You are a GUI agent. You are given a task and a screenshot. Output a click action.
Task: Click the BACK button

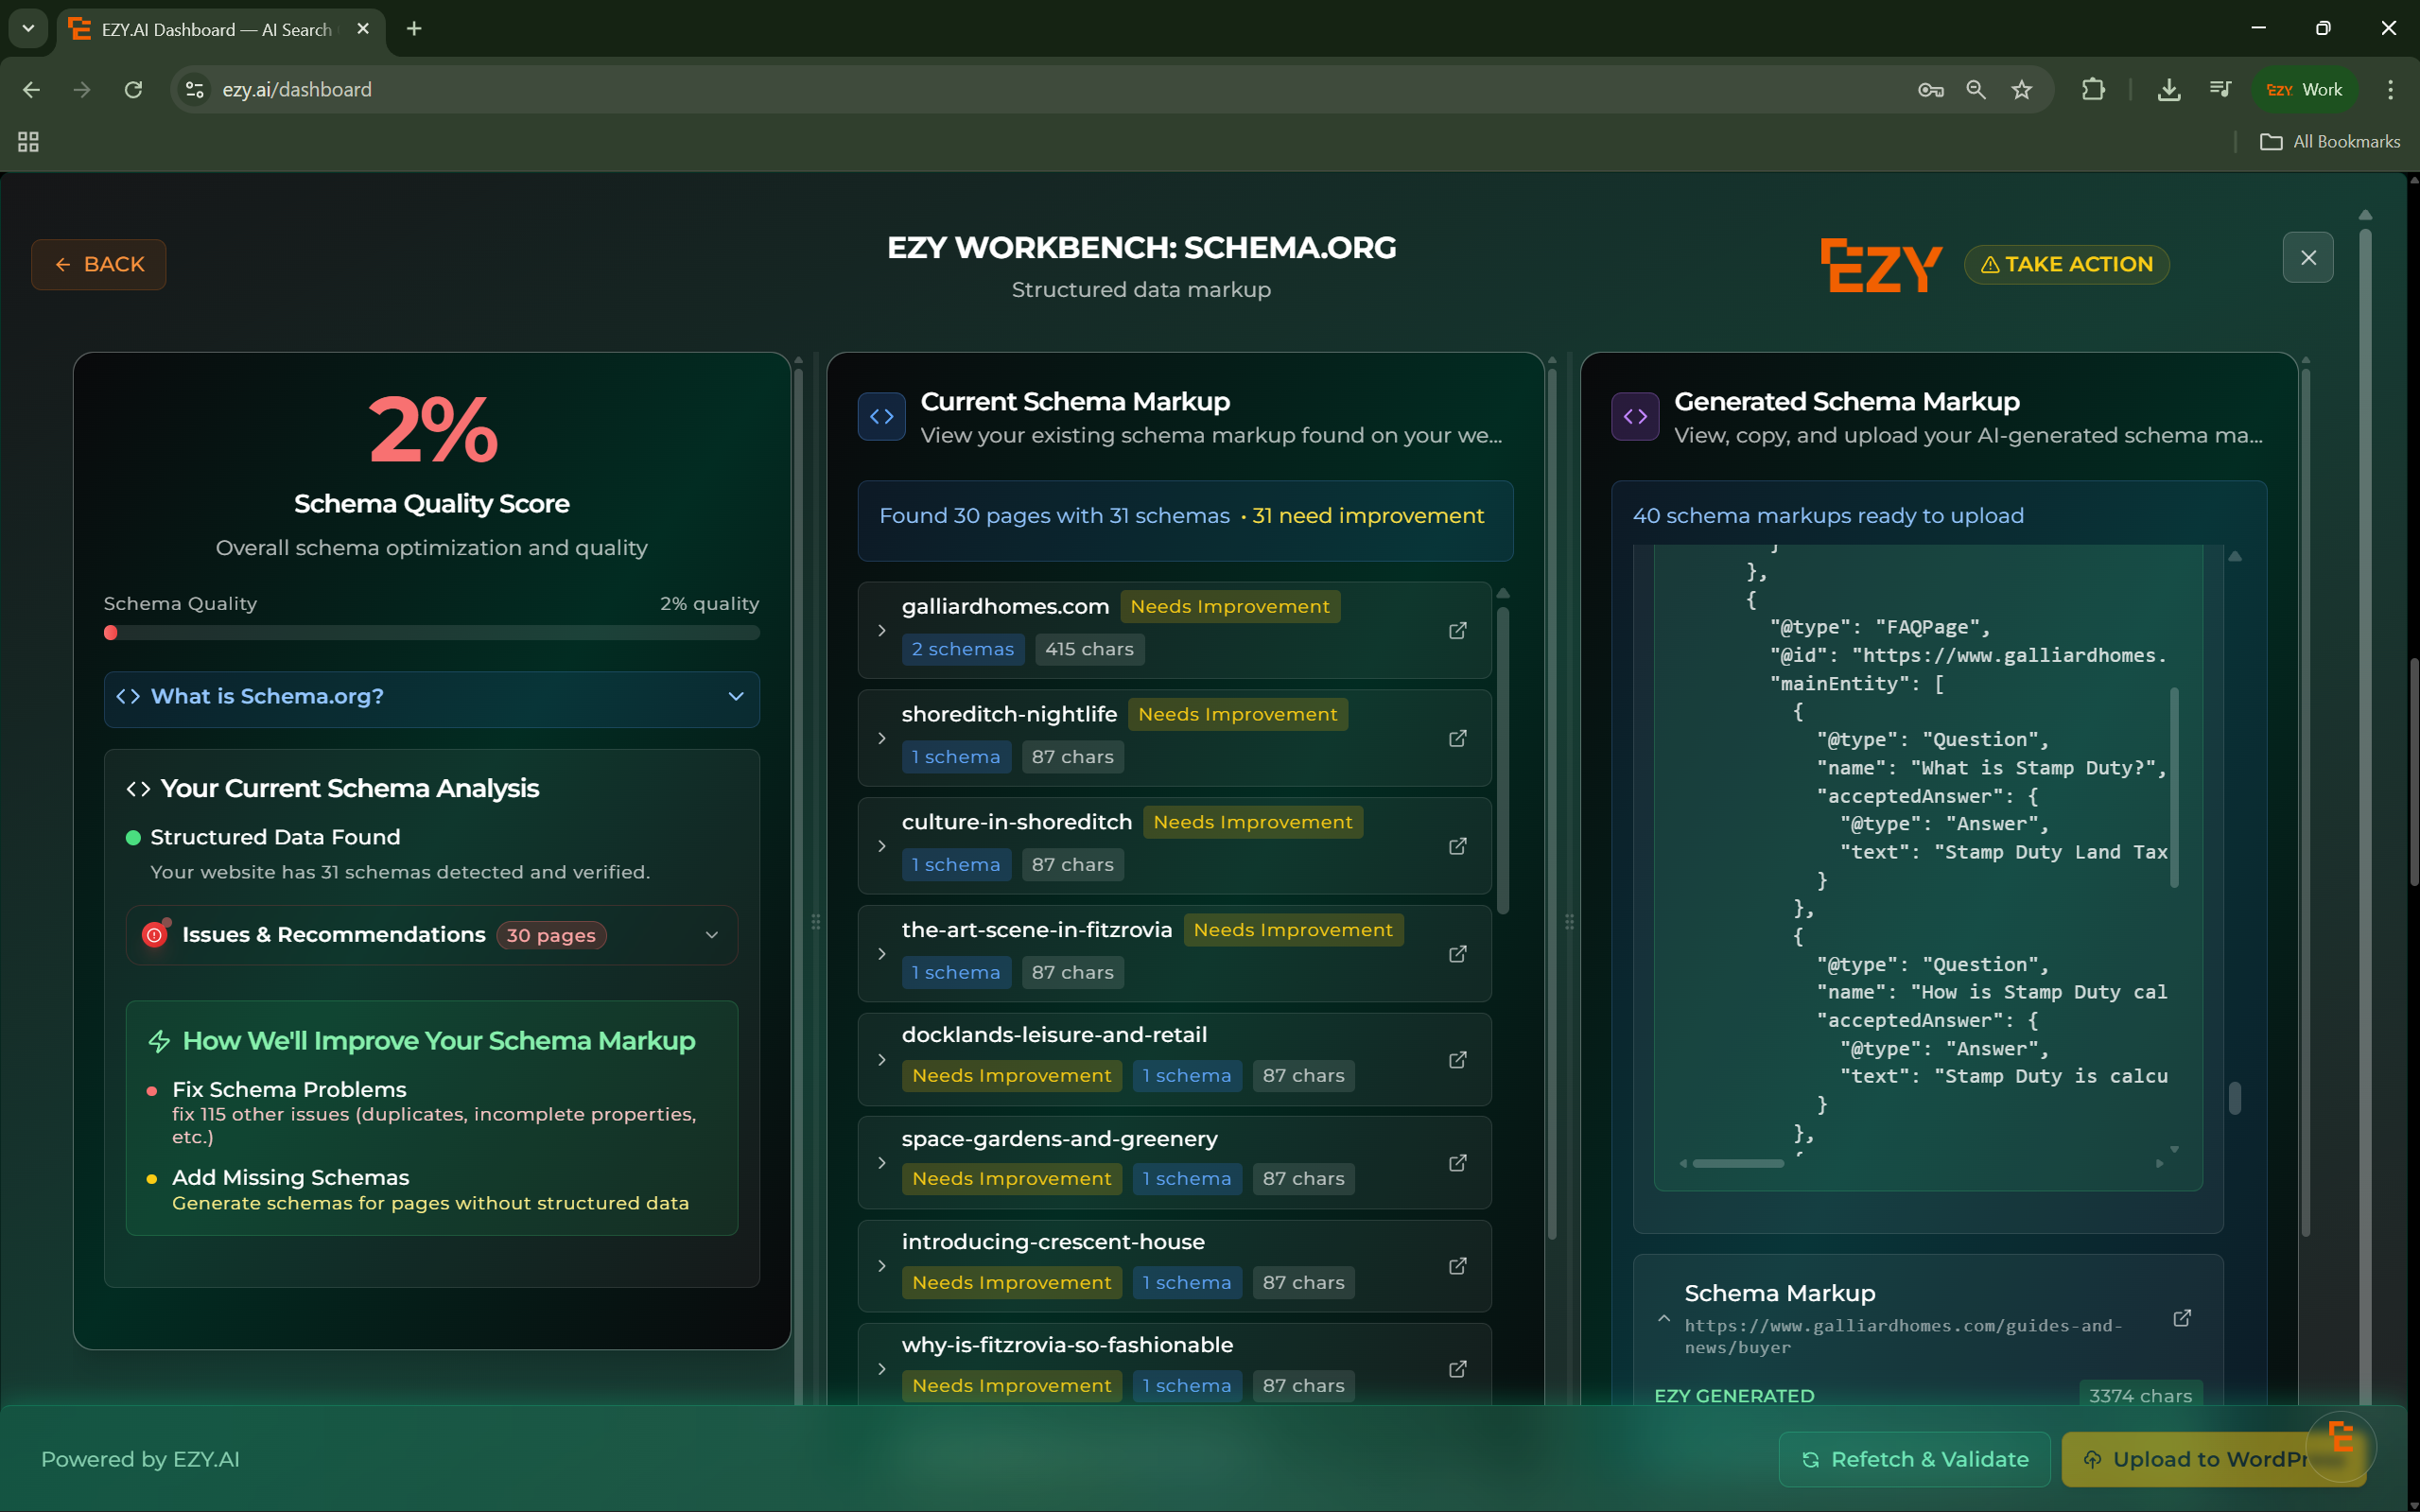pyautogui.click(x=98, y=264)
